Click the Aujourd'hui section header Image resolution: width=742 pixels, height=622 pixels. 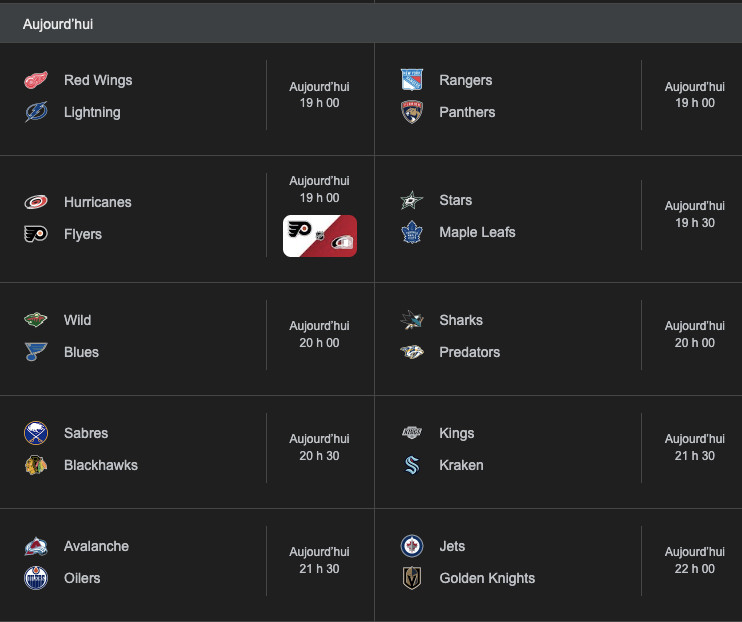pos(58,23)
